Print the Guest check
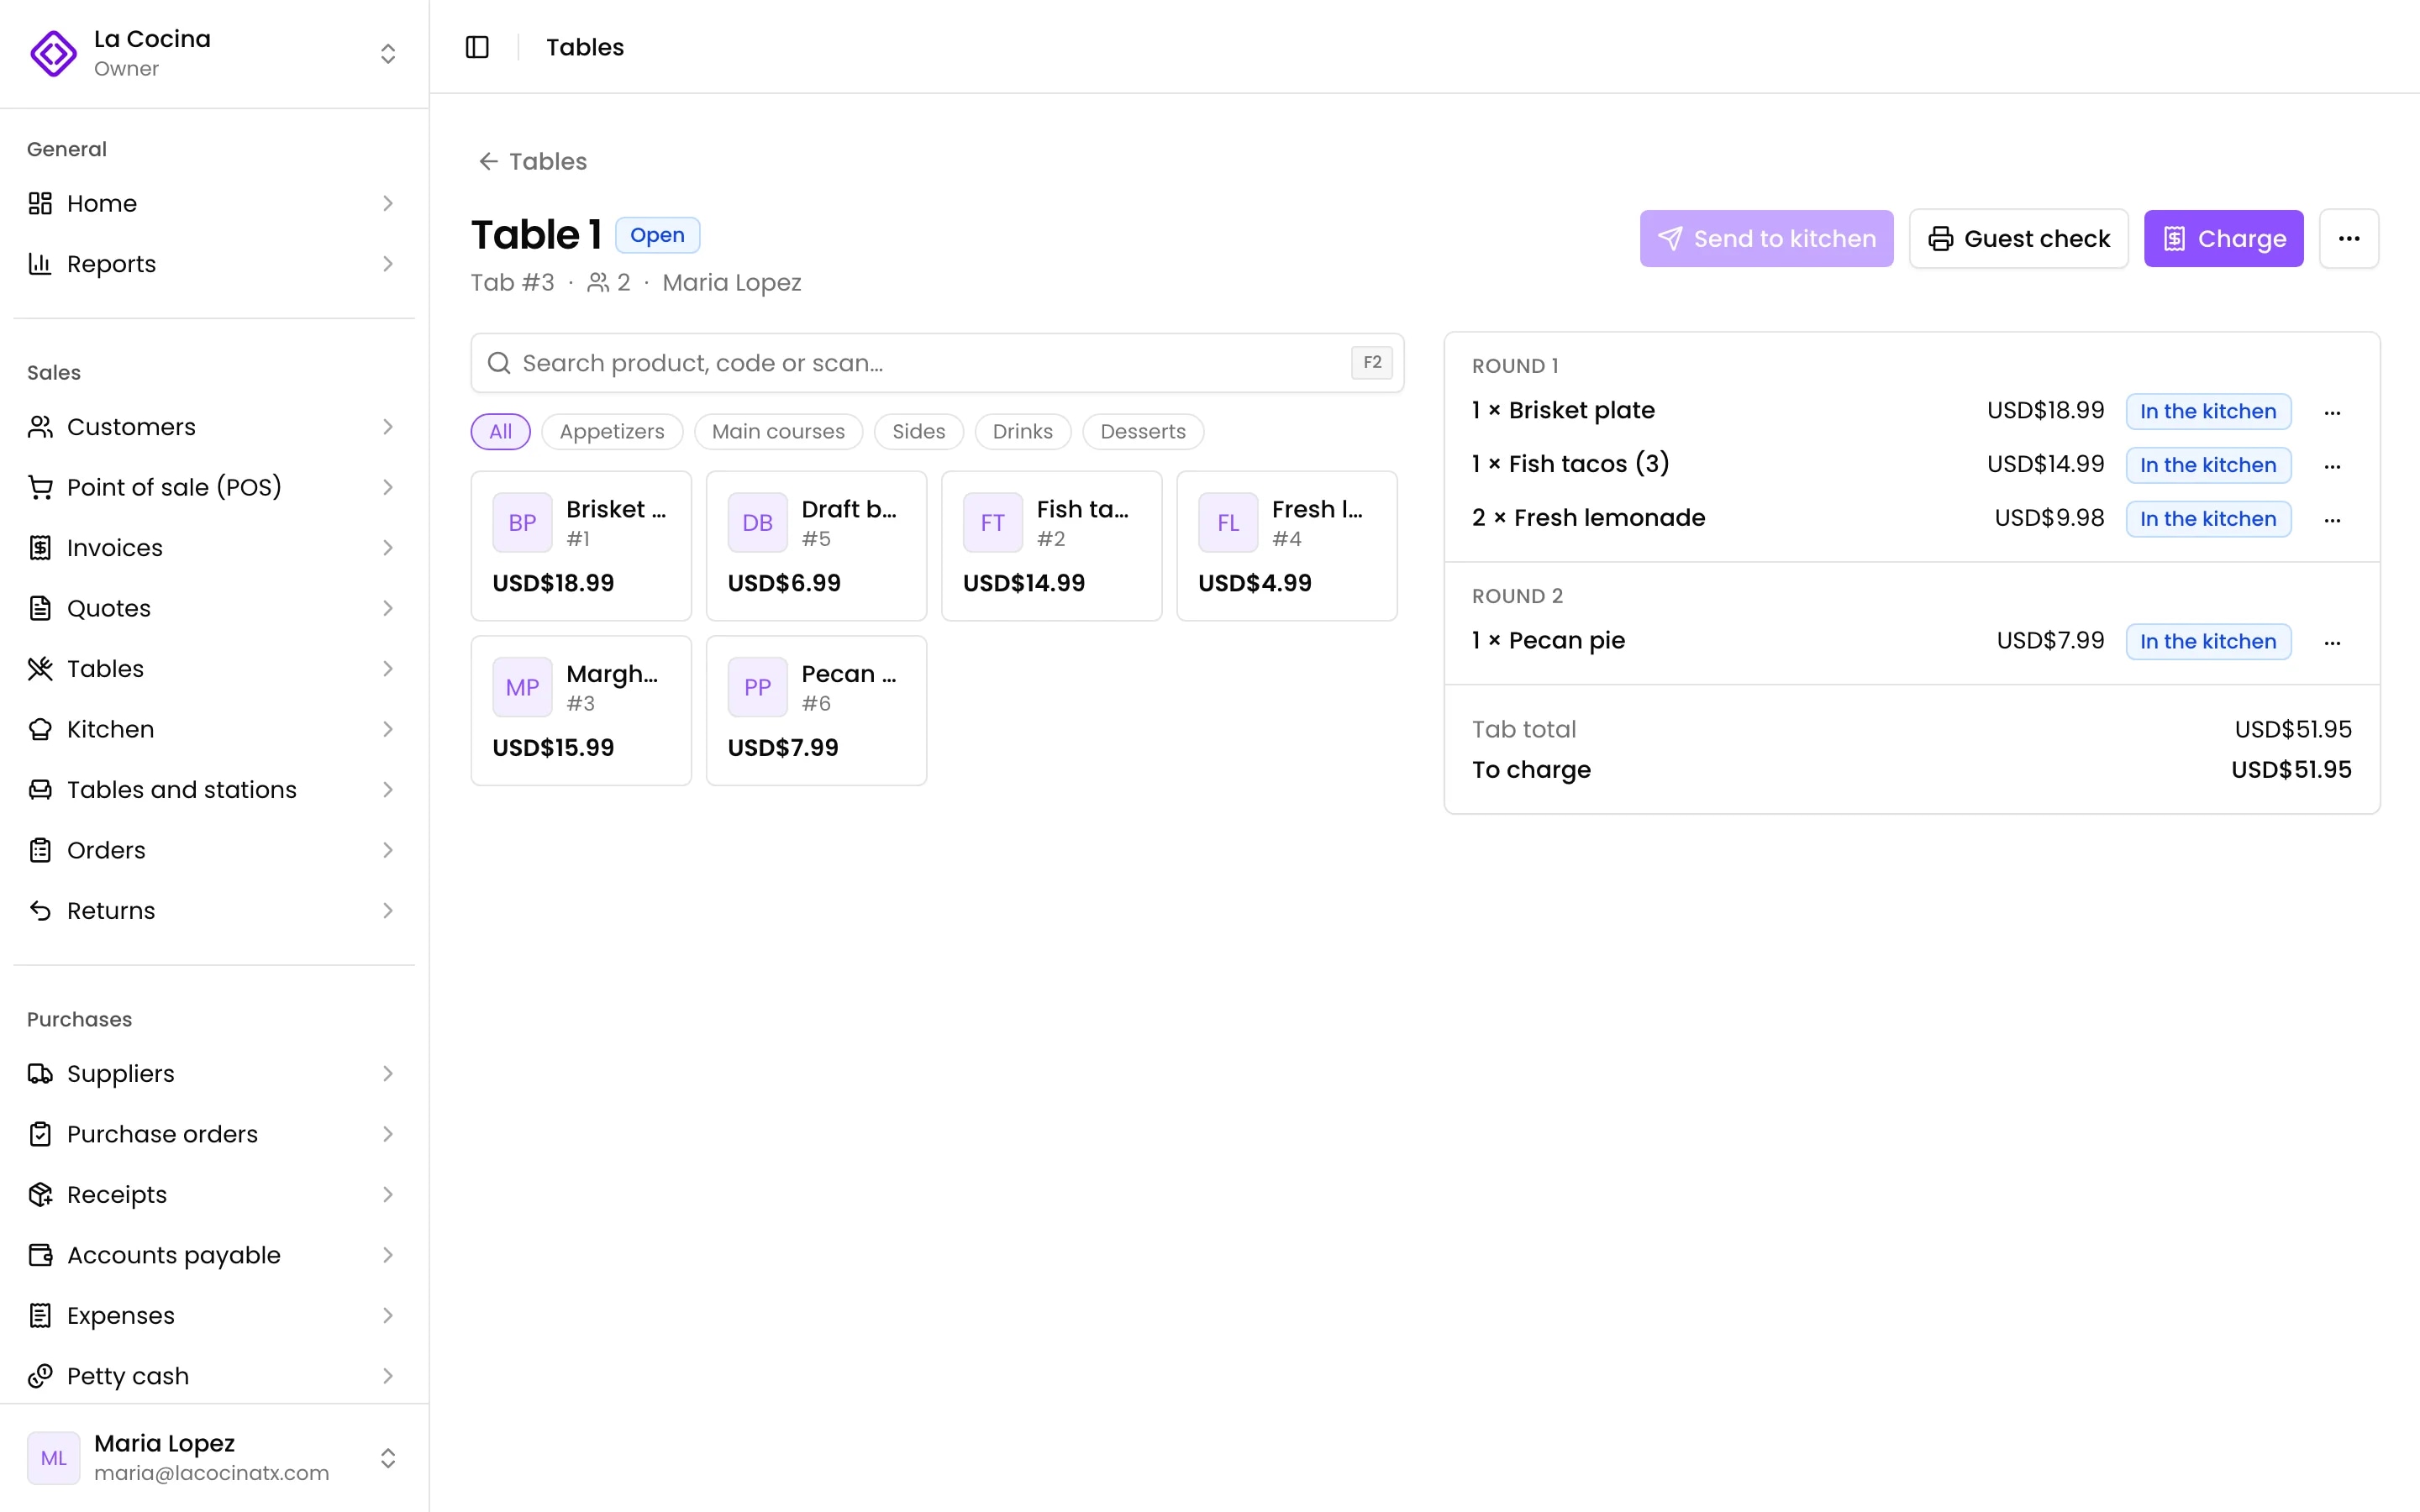 point(2018,238)
